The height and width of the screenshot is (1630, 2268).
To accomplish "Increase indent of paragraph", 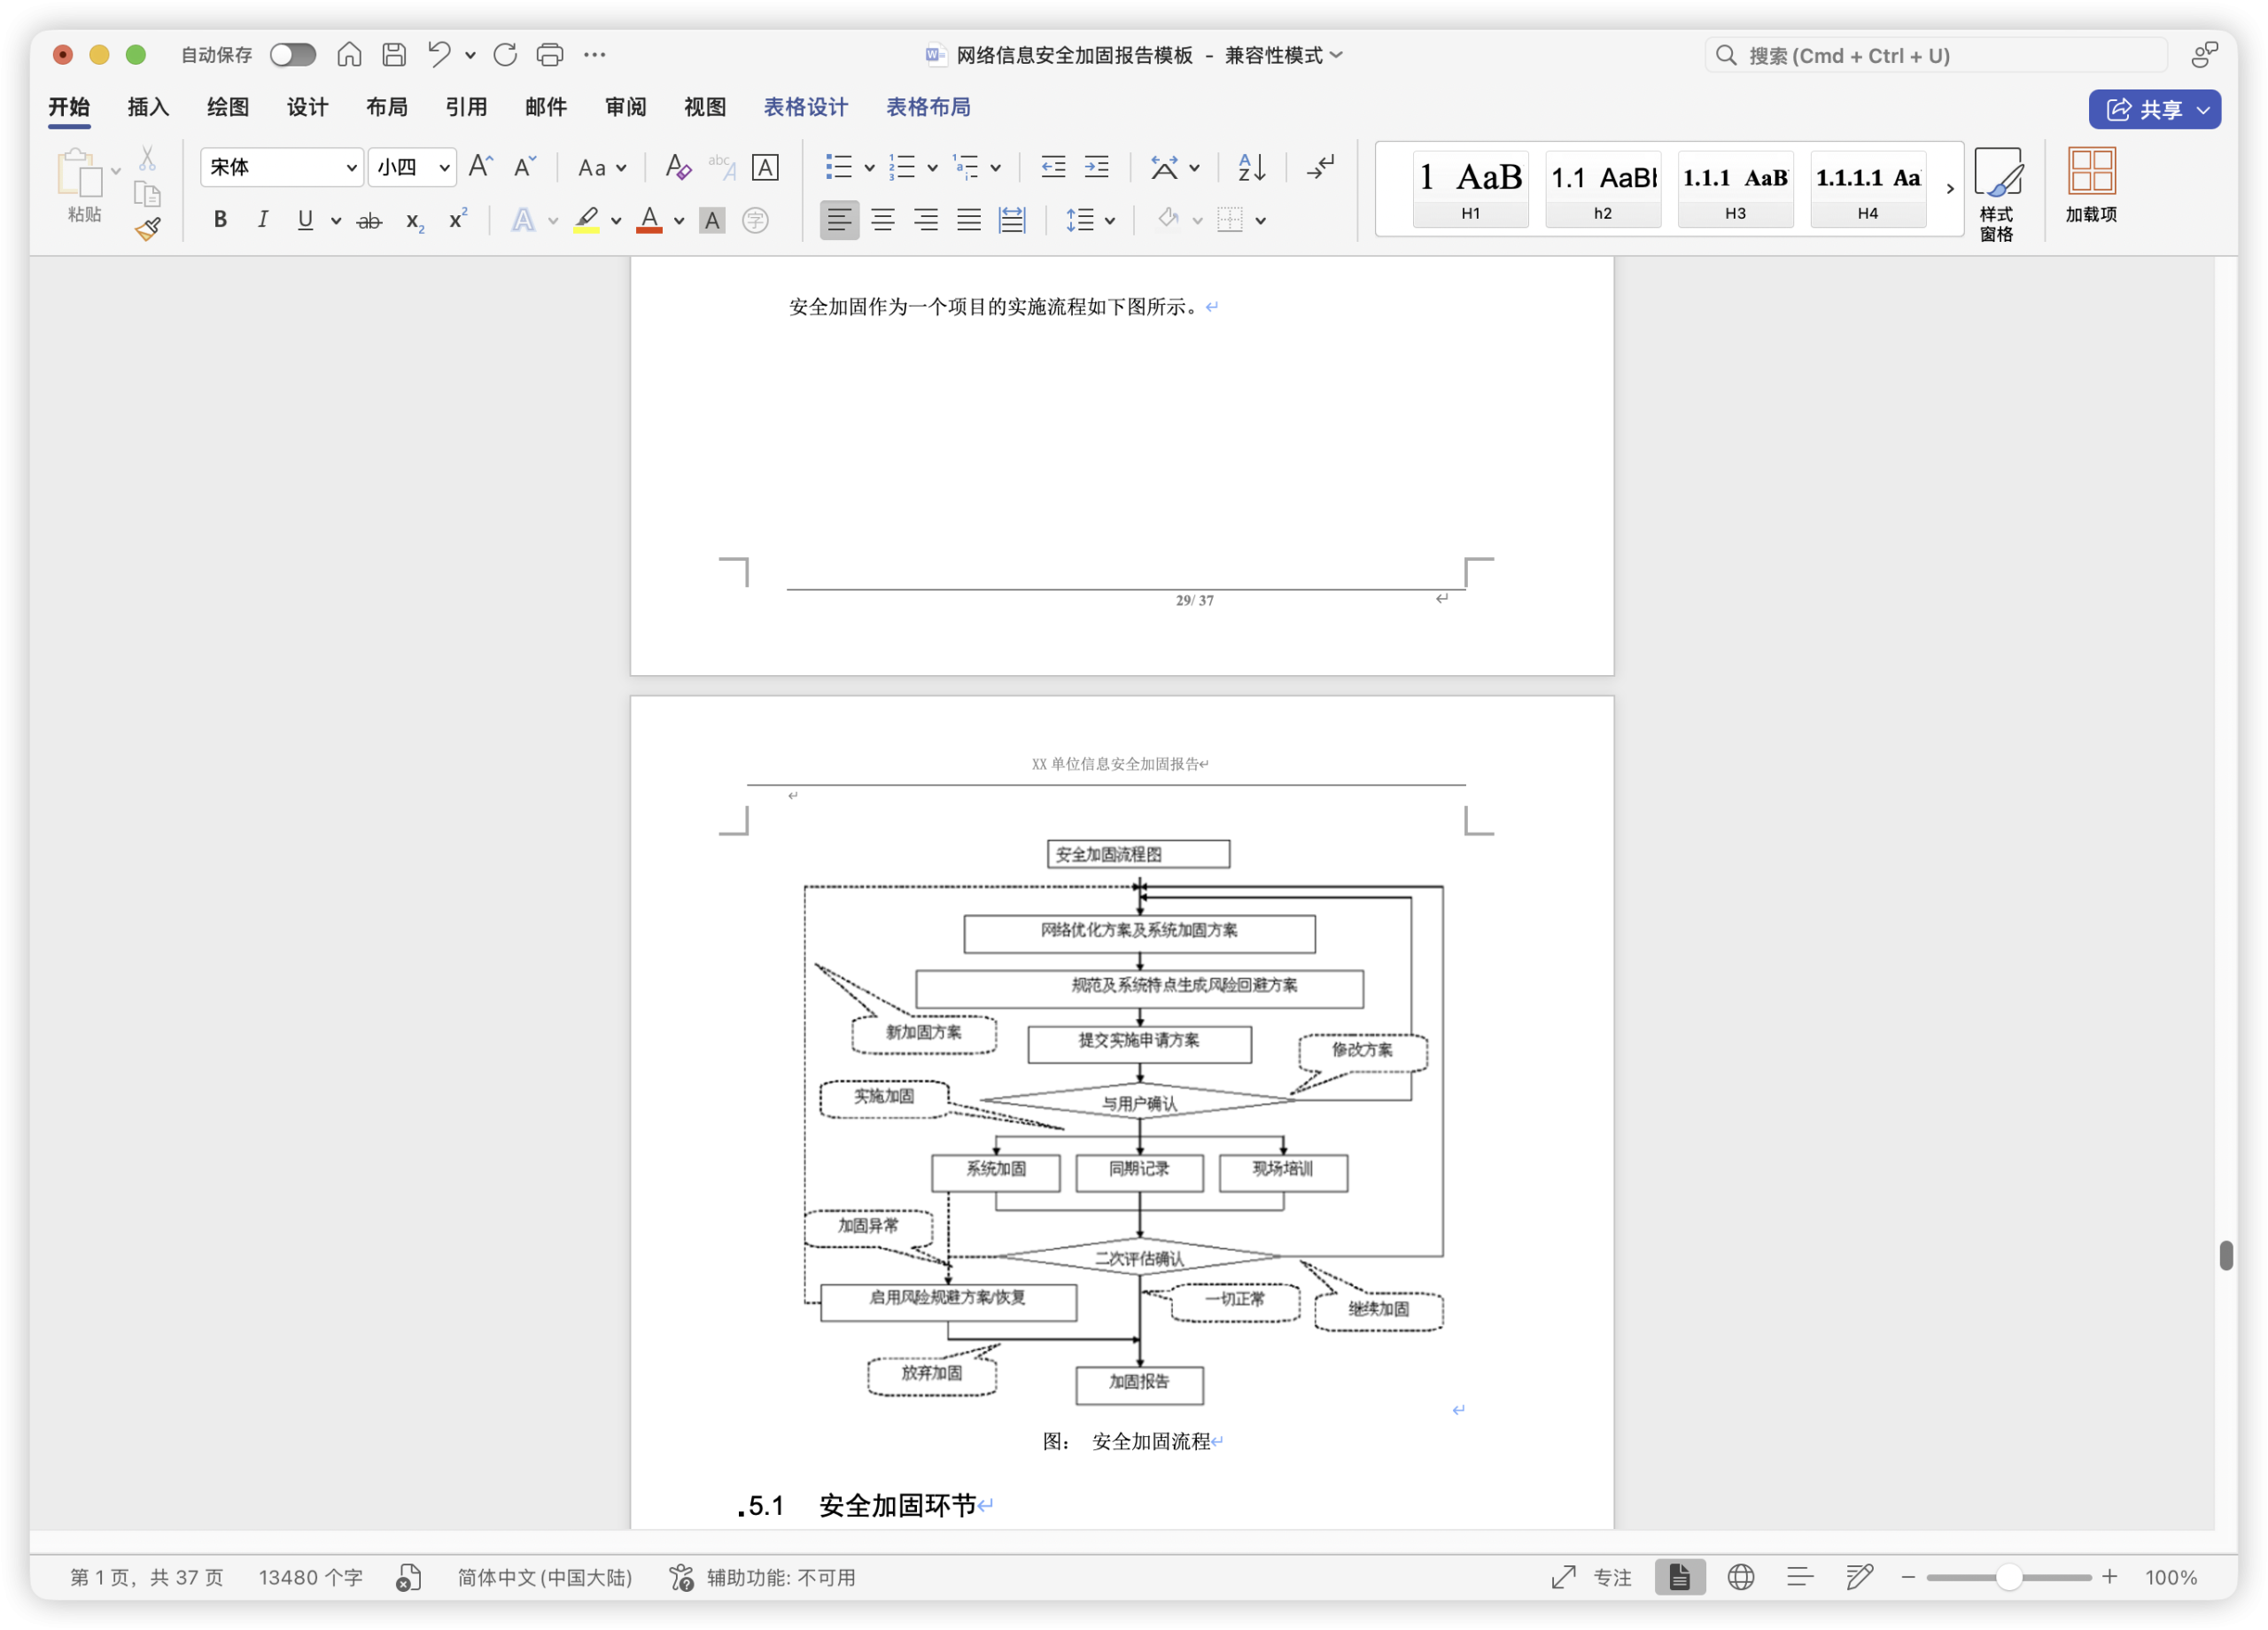I will tap(1097, 167).
